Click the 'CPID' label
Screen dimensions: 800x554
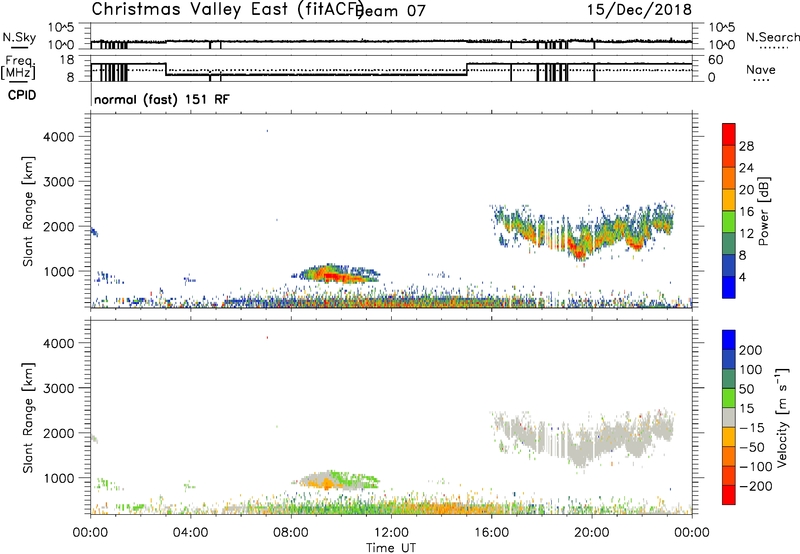pyautogui.click(x=22, y=95)
